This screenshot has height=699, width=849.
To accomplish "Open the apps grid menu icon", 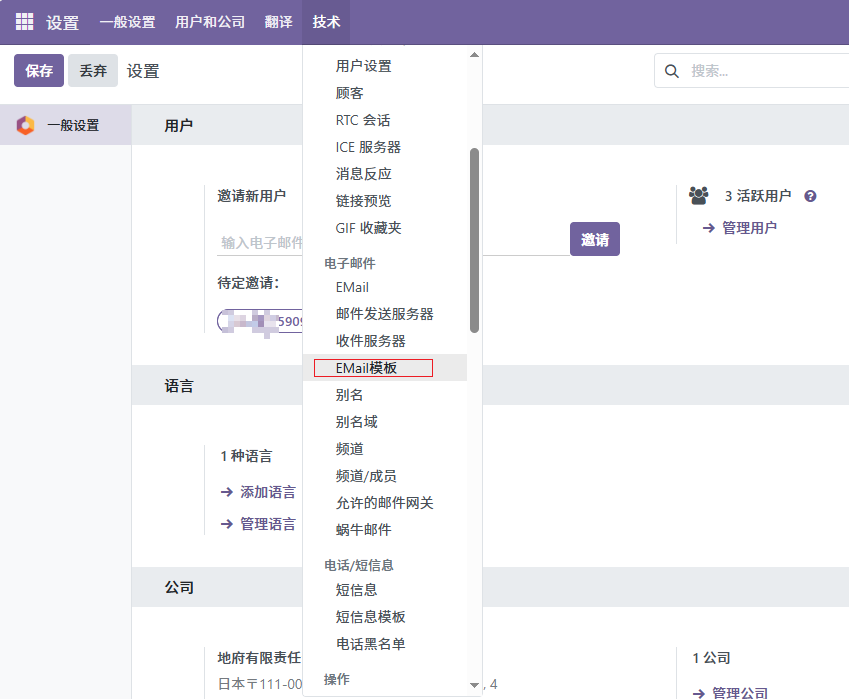I will [24, 22].
